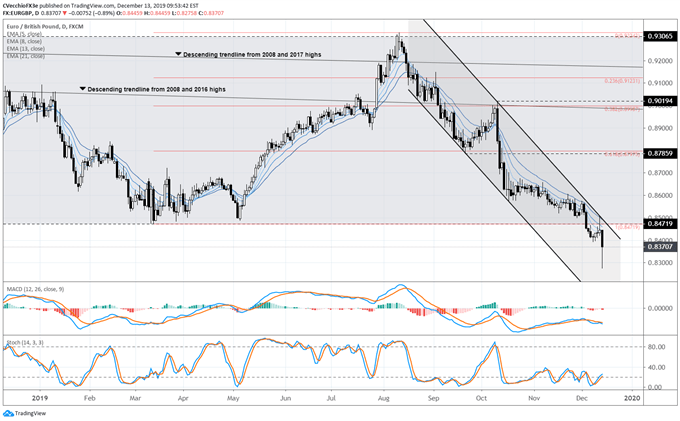Click the 0.93065 price label
This screenshot has height=421, width=680.
(660, 36)
